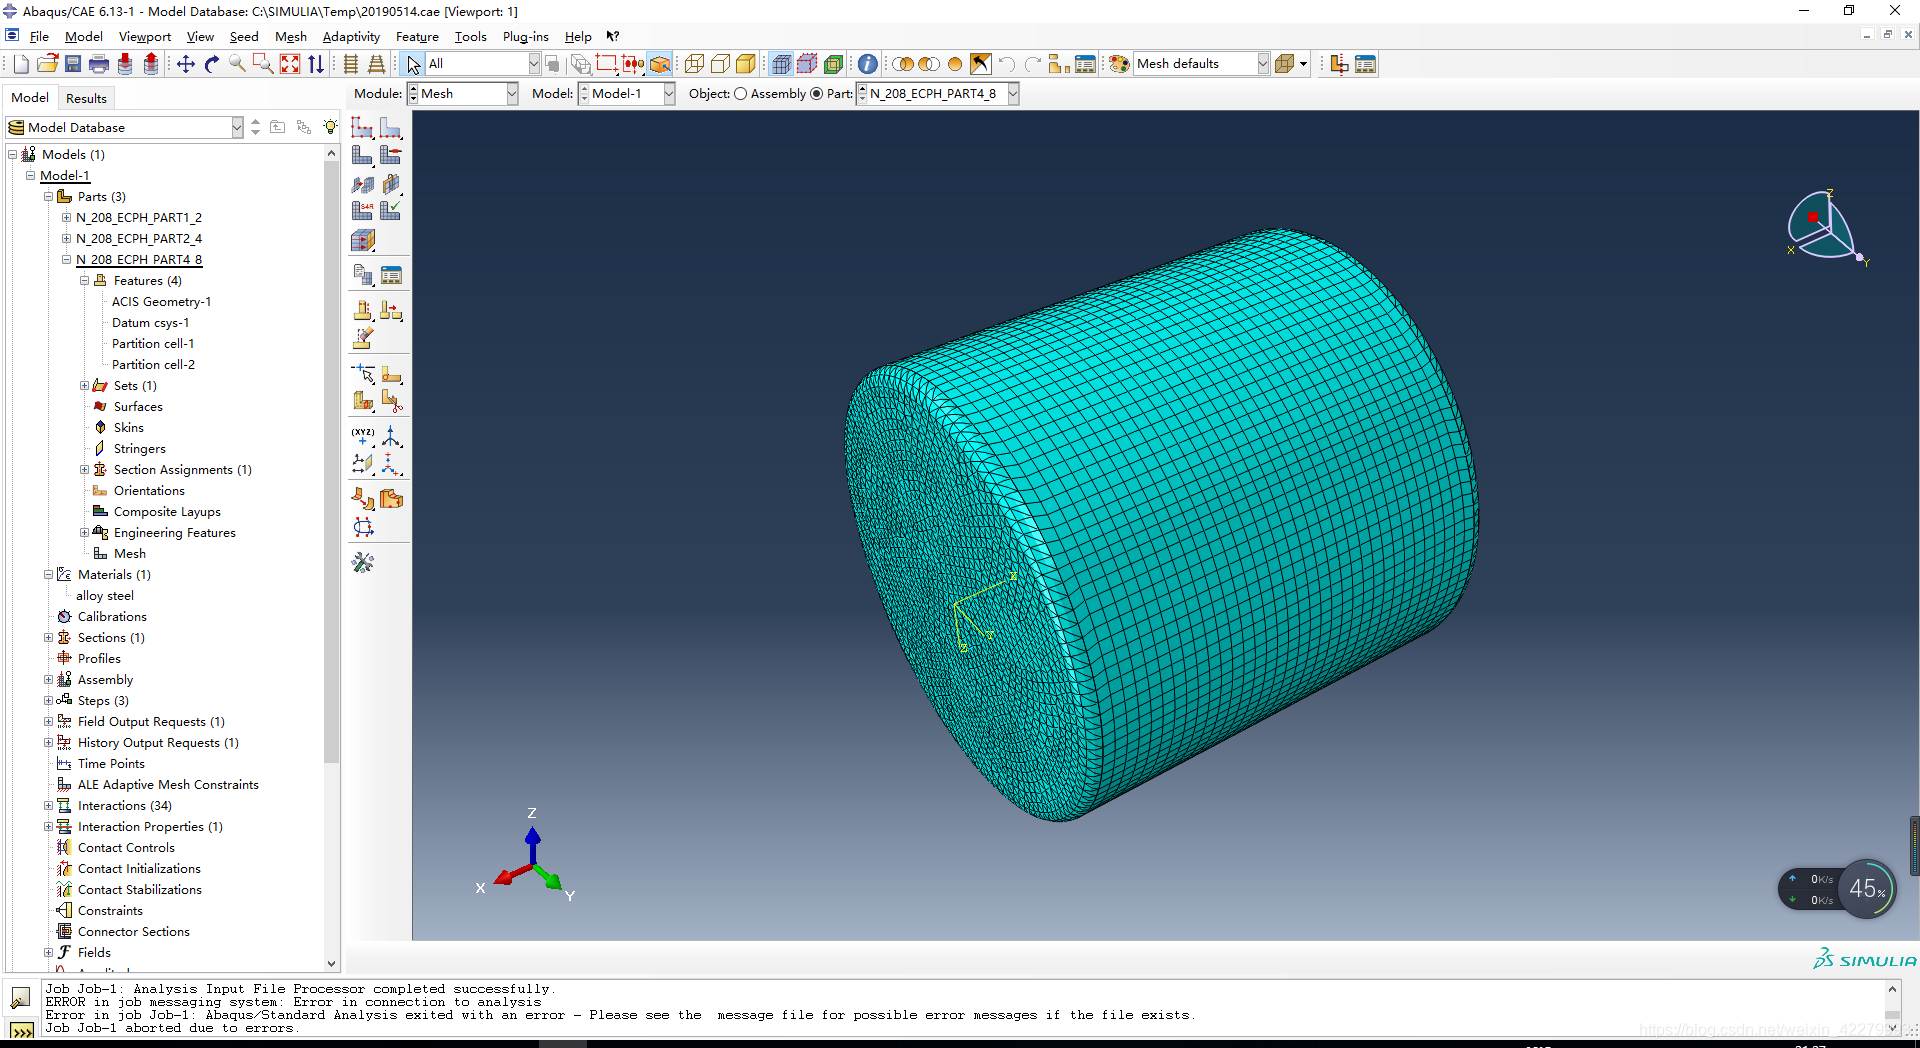Open the Query information tool

(867, 64)
